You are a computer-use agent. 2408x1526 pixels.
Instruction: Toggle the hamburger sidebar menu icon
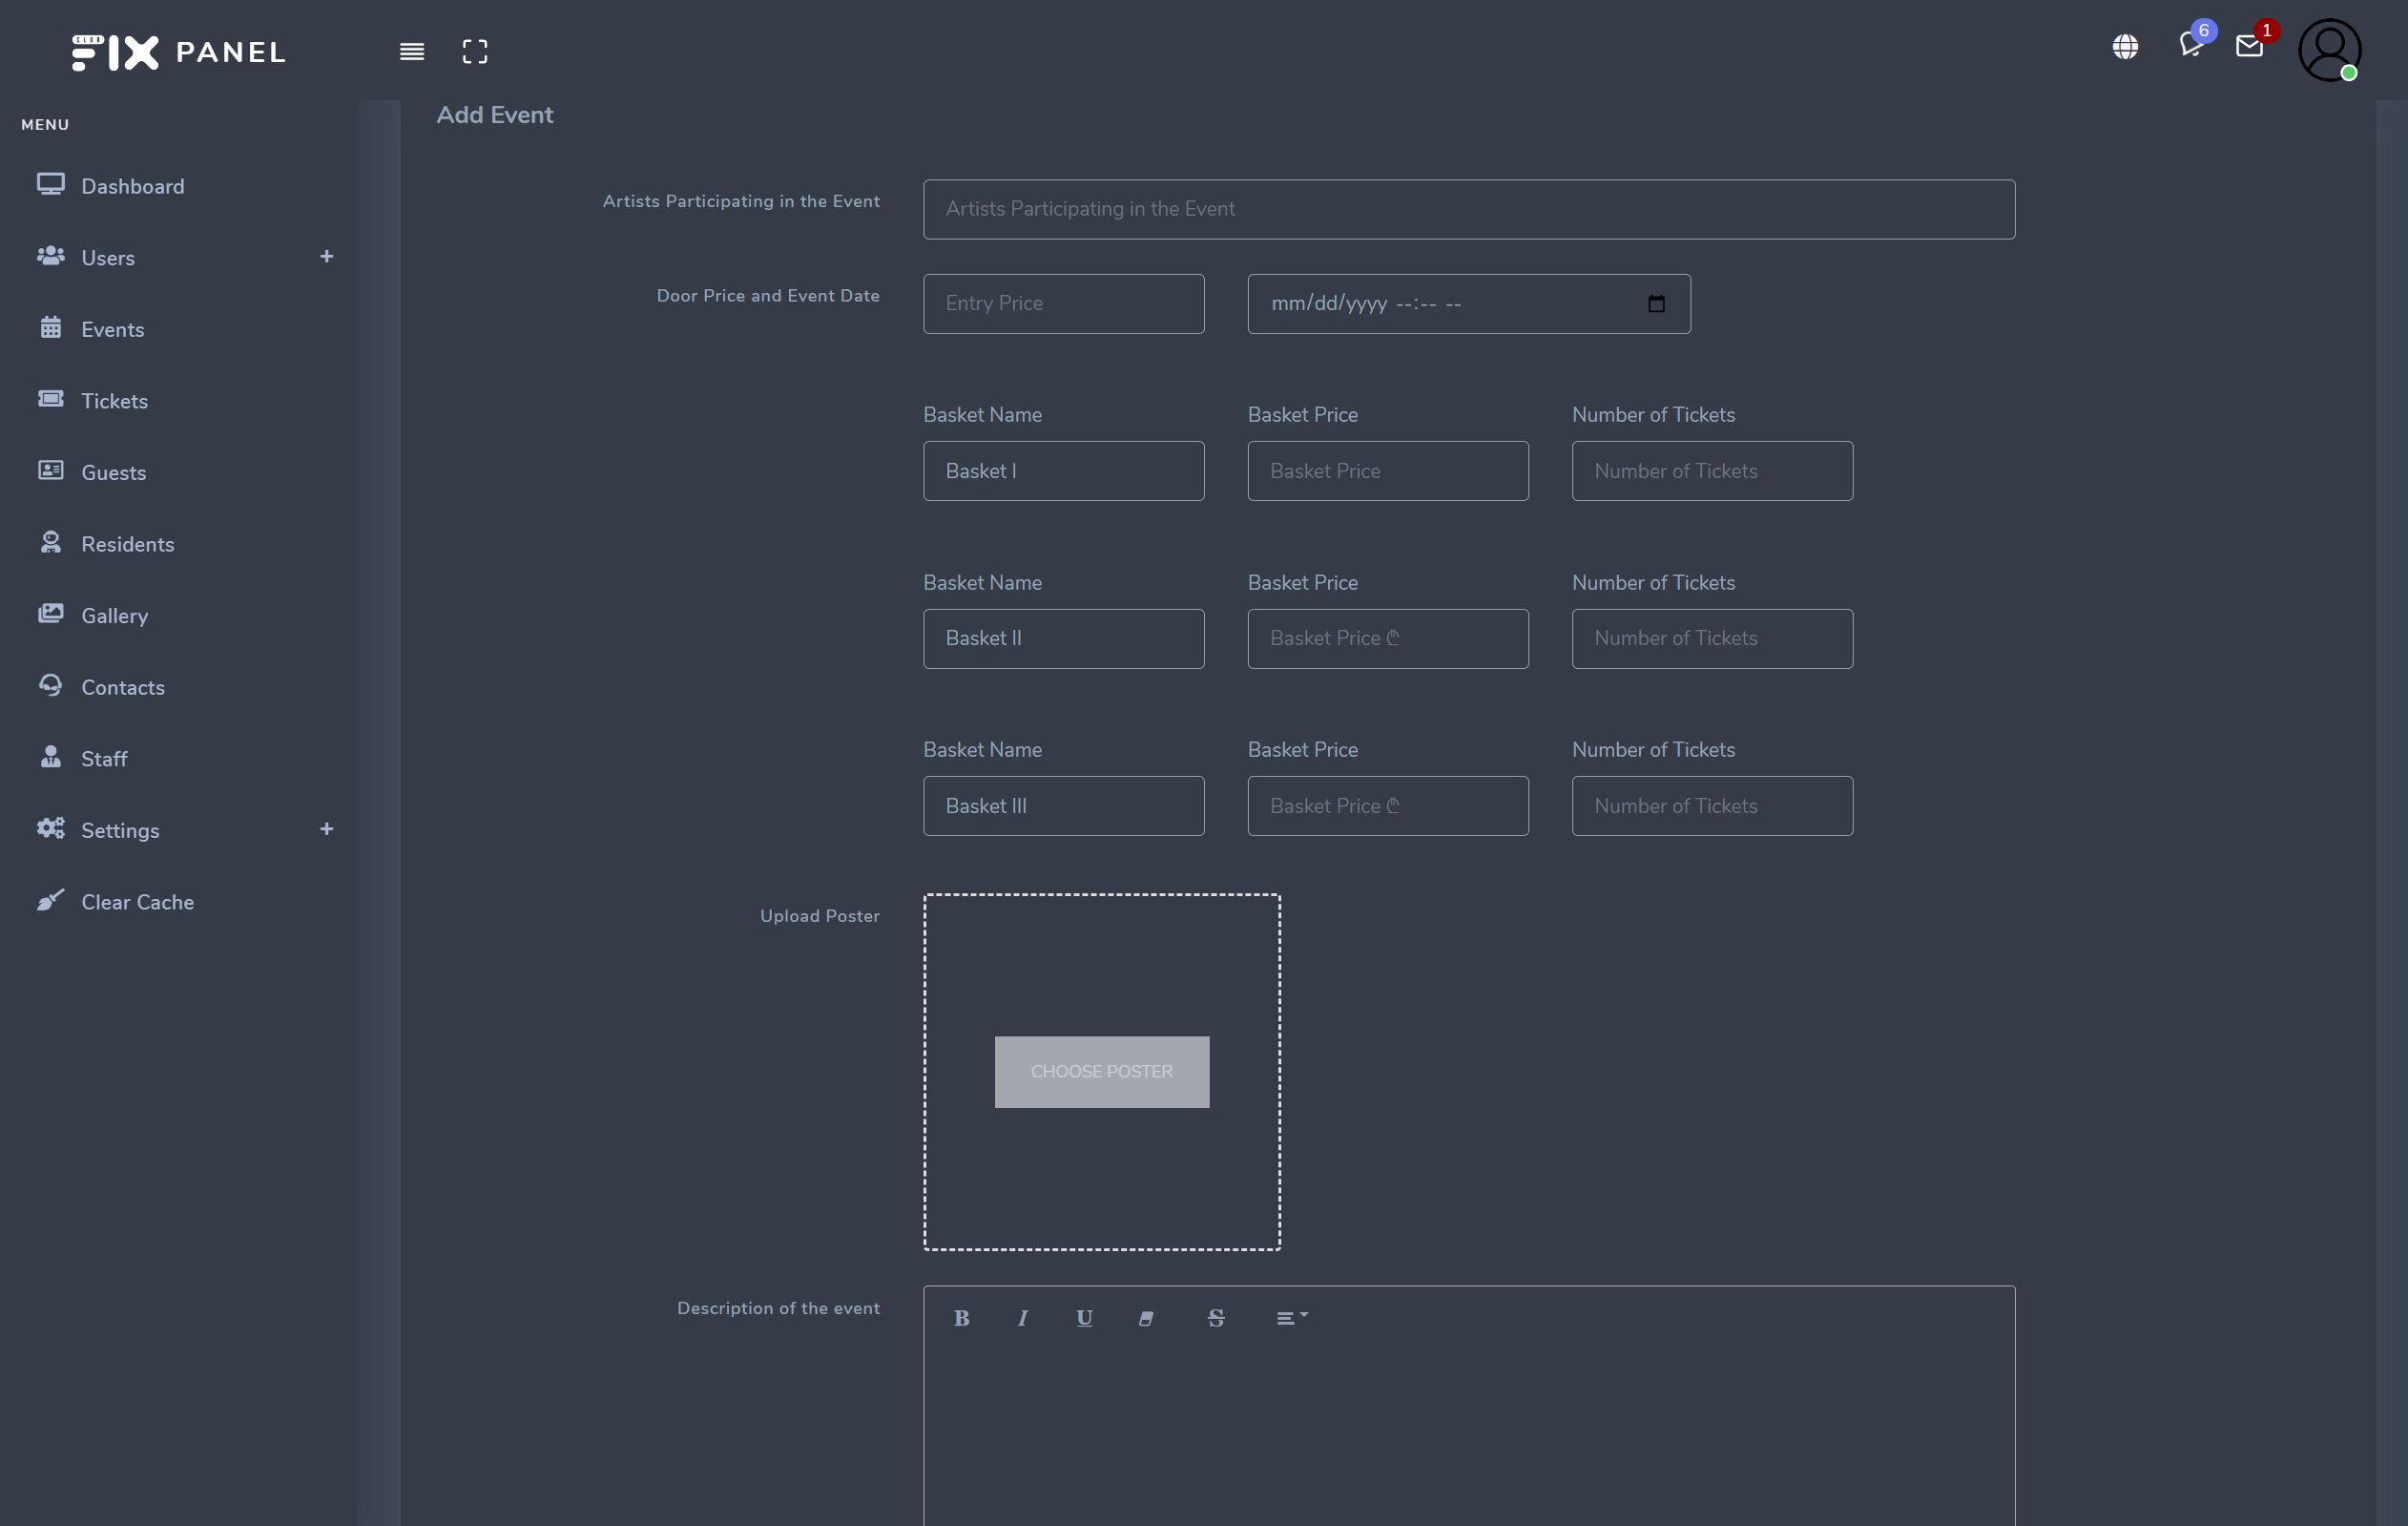coord(412,51)
